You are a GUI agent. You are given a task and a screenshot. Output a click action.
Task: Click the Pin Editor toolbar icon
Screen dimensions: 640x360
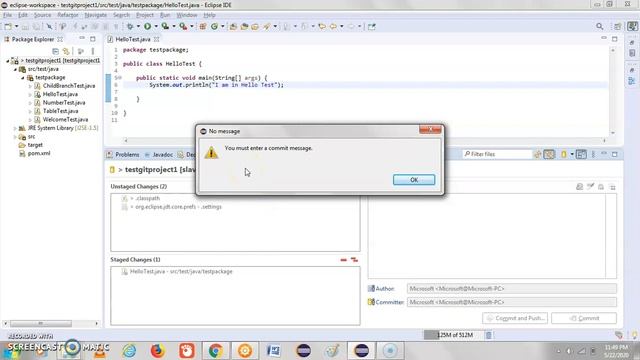click(371, 27)
